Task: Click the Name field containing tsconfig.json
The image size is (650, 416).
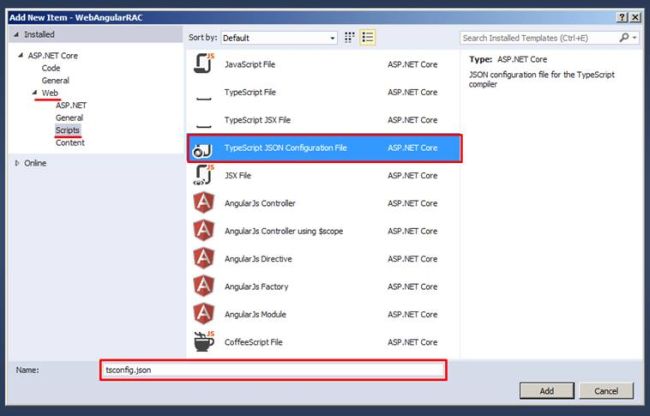Action: click(273, 370)
